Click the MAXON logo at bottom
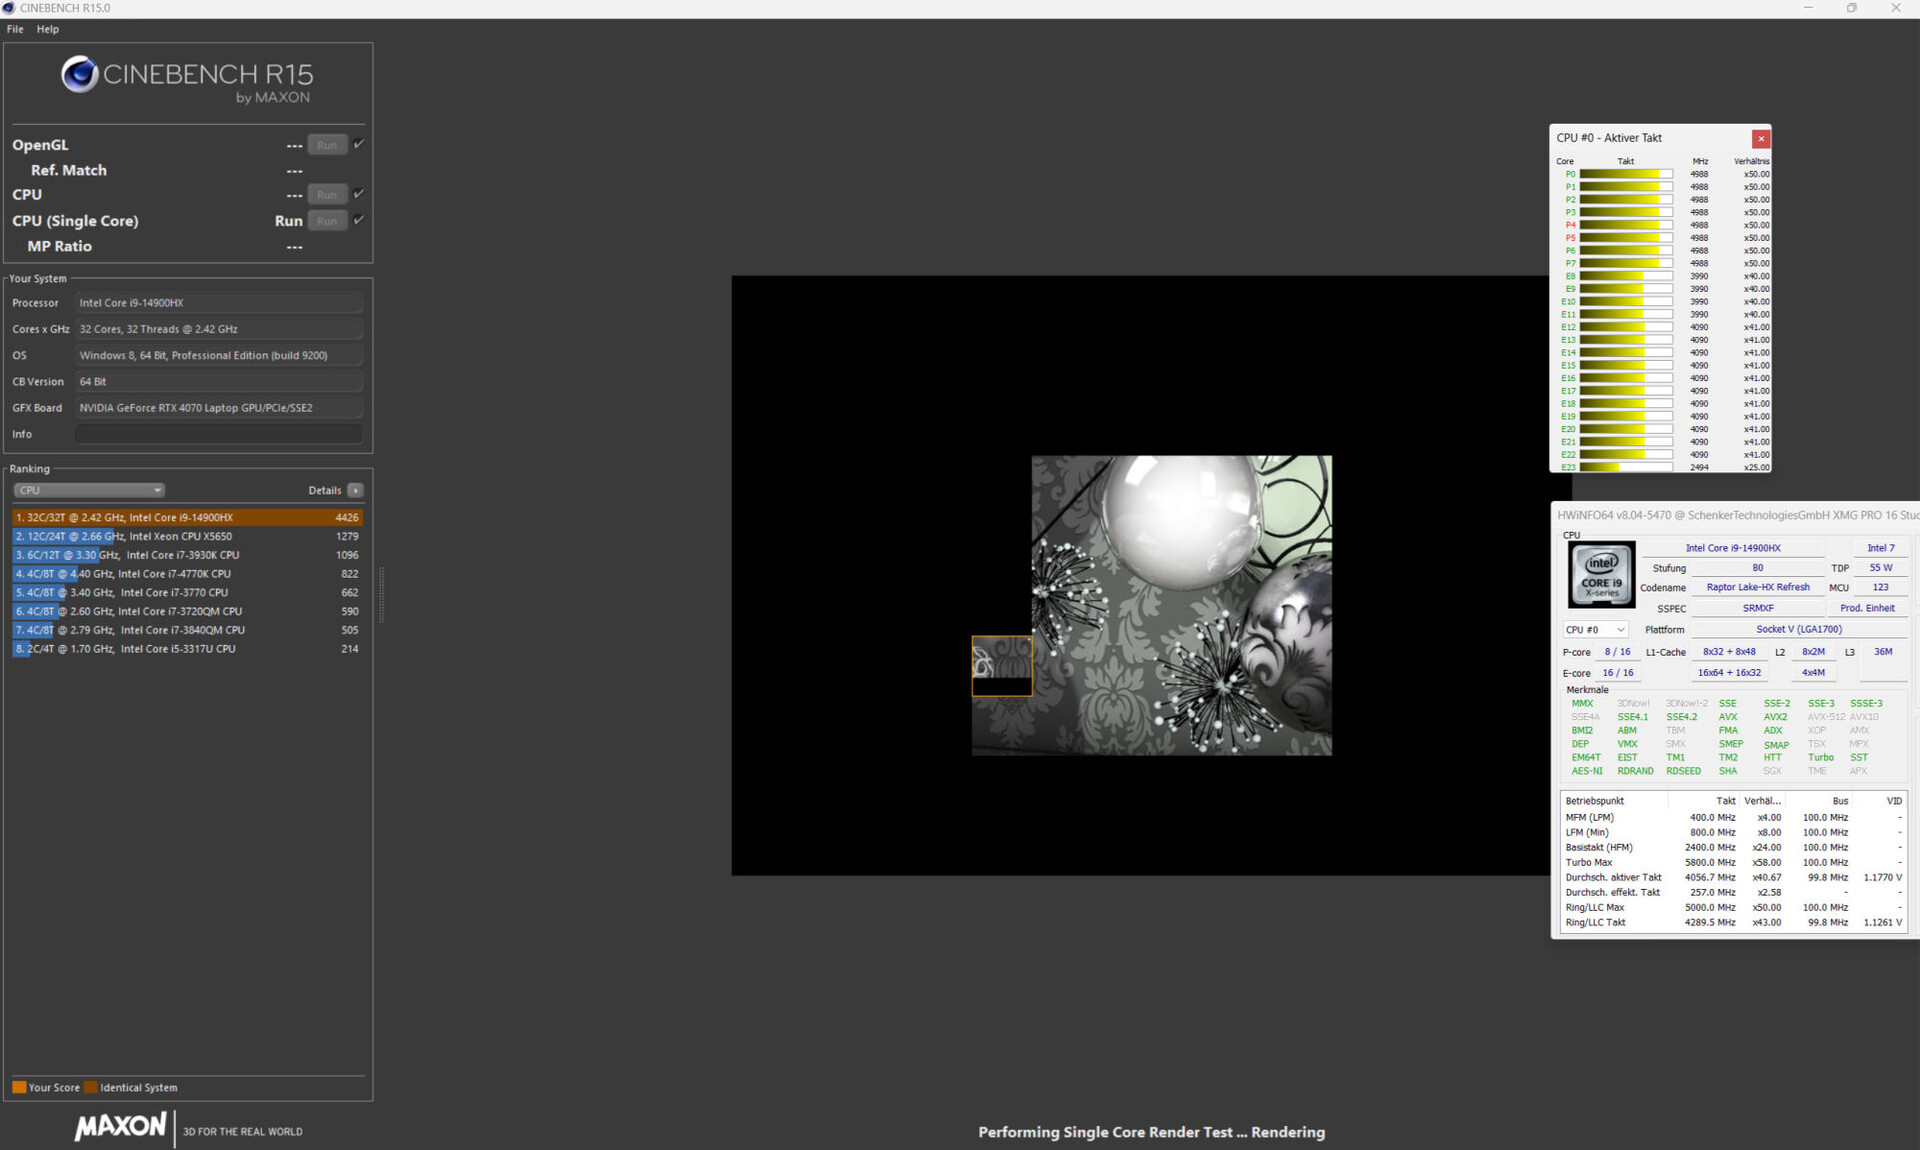The height and width of the screenshot is (1150, 1920). [x=120, y=1127]
